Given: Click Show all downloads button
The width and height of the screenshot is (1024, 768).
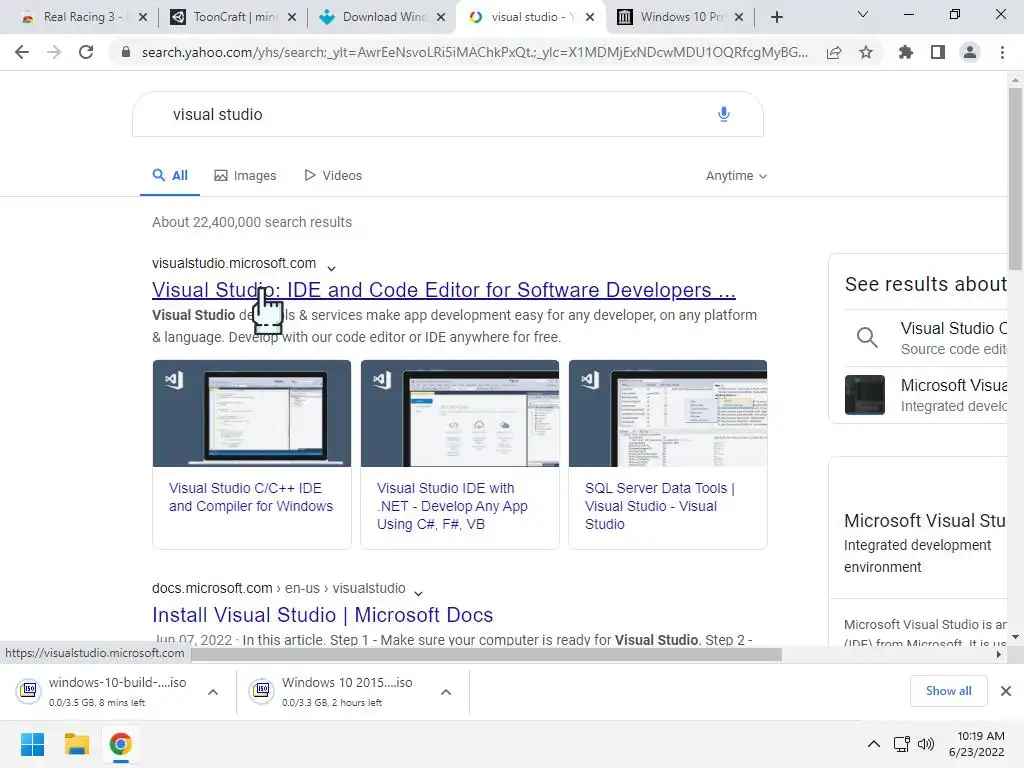Looking at the screenshot, I should [x=948, y=691].
